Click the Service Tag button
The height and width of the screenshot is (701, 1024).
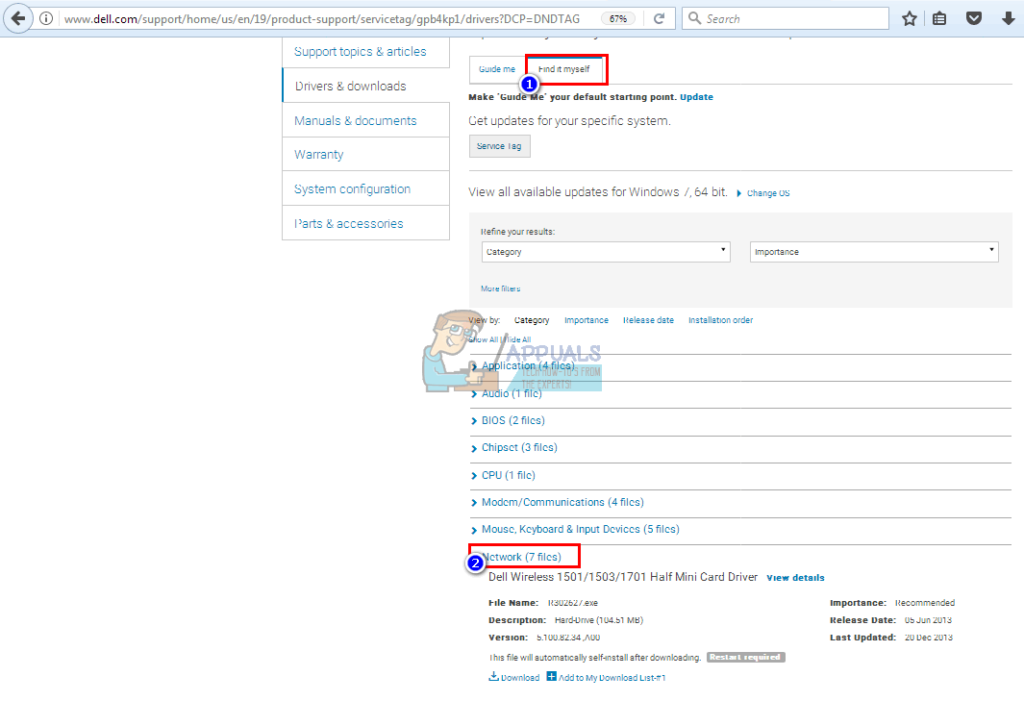pyautogui.click(x=500, y=146)
